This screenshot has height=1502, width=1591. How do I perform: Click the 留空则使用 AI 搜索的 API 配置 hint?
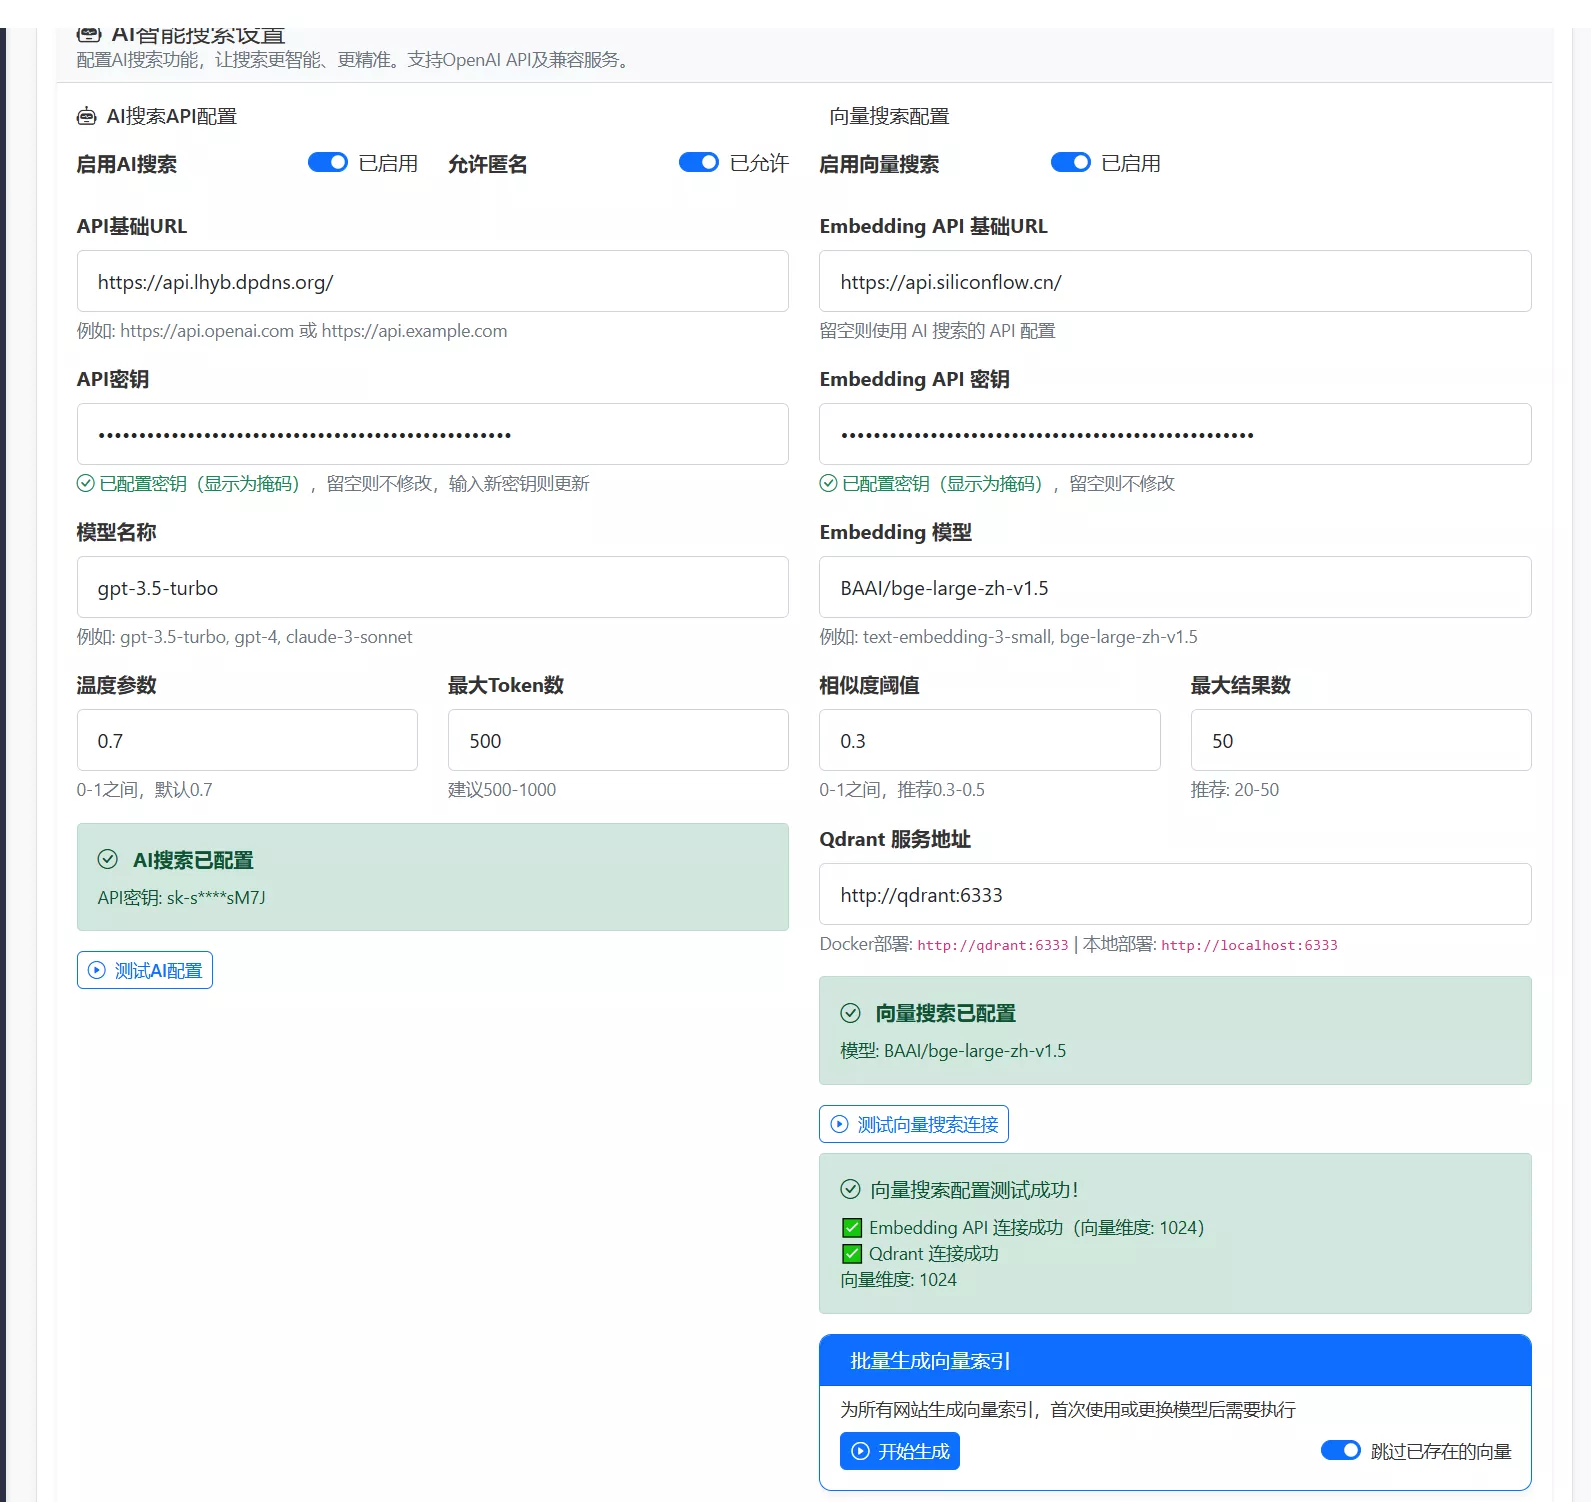(x=937, y=330)
